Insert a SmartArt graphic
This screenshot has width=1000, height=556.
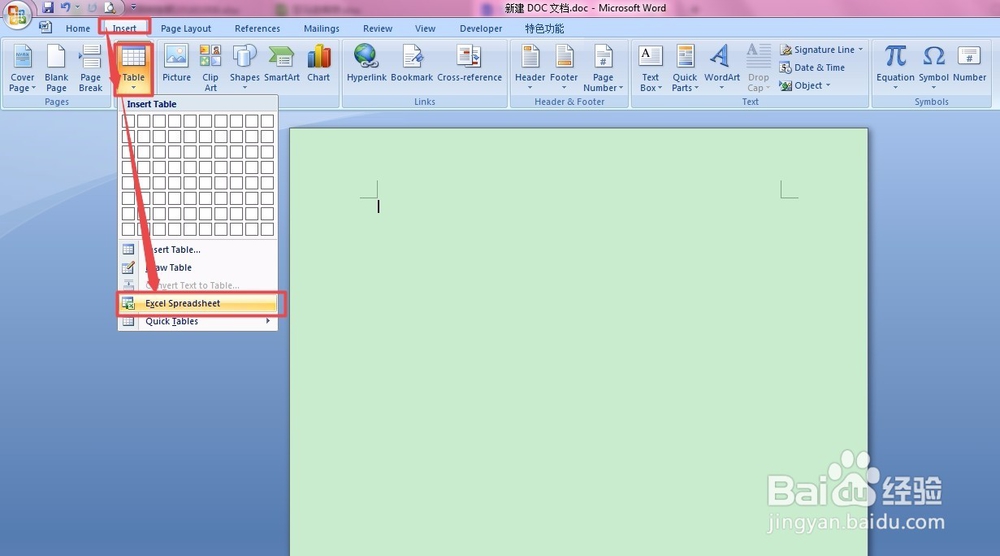[x=281, y=64]
